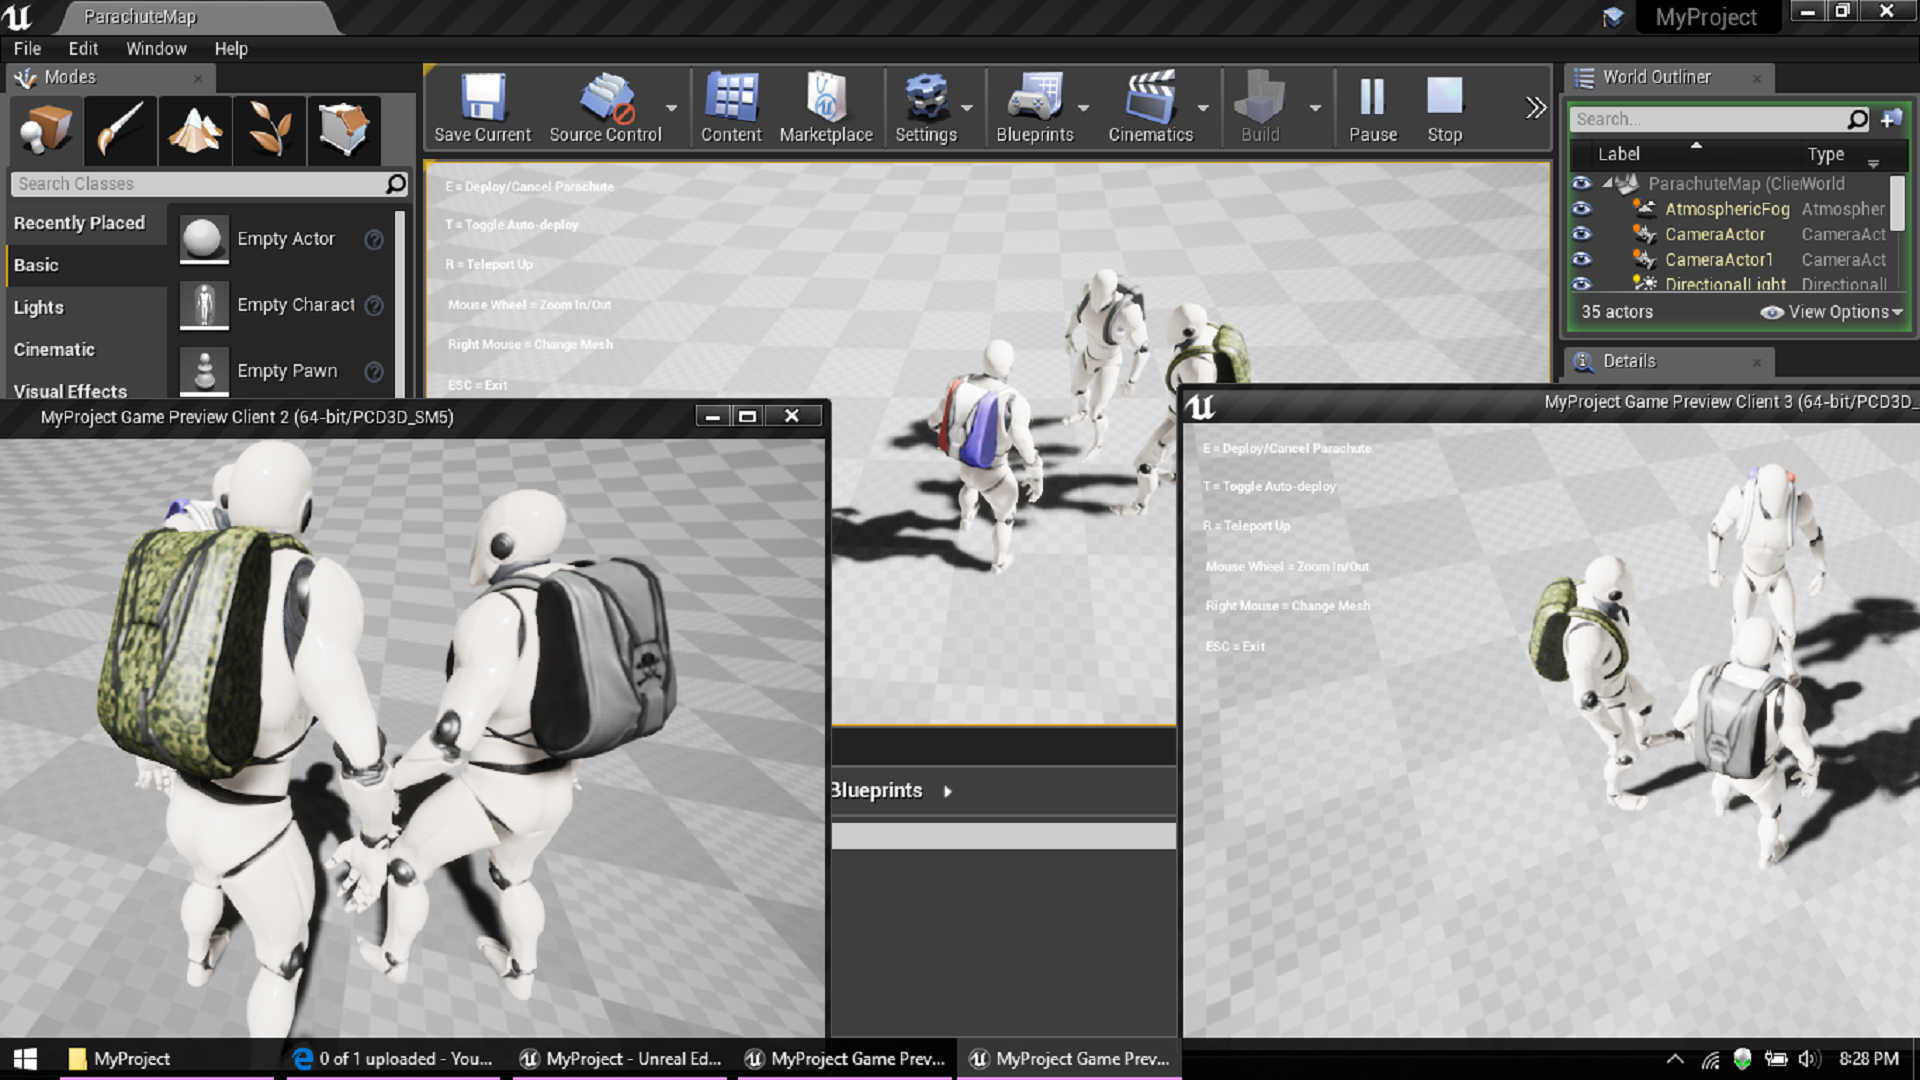Screen dimensions: 1920x1080
Task: Toggle visibility of AtmosphericFog
Action: [x=1583, y=209]
